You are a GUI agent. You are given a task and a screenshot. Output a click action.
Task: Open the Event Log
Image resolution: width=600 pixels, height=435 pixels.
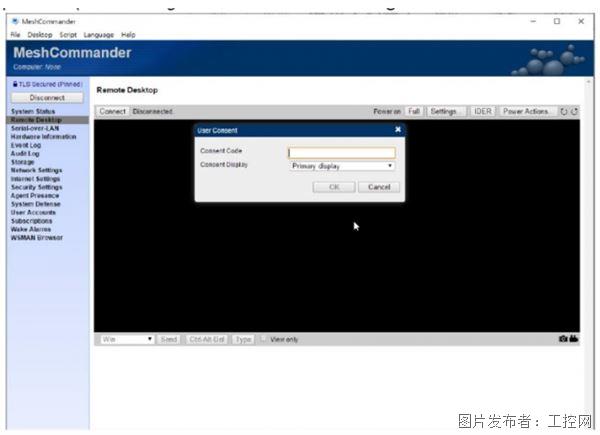point(26,145)
